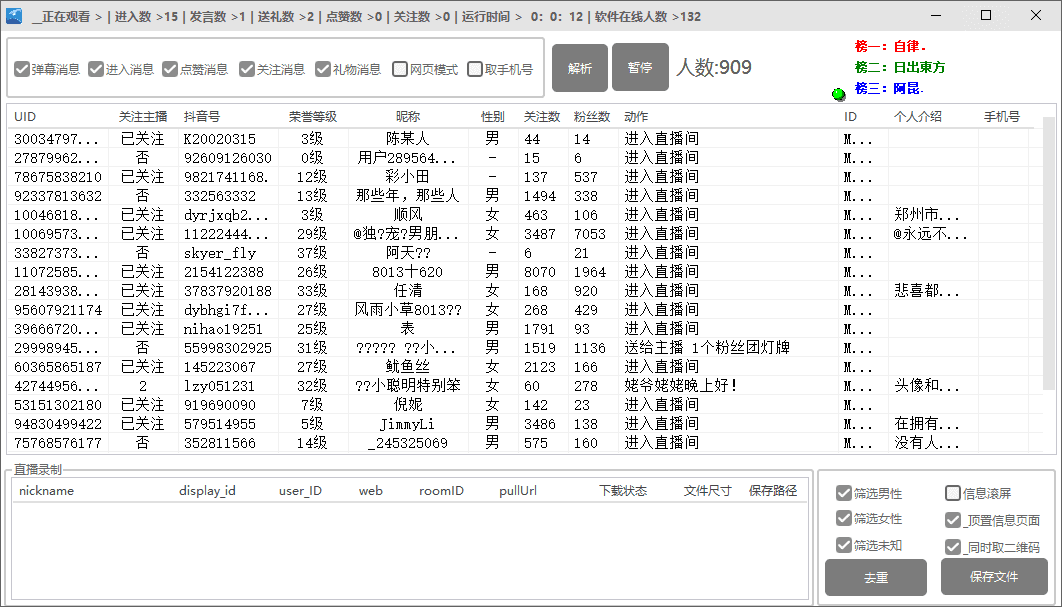Click the application icon in the title bar
Viewport: 1062px width, 607px height.
[x=12, y=15]
